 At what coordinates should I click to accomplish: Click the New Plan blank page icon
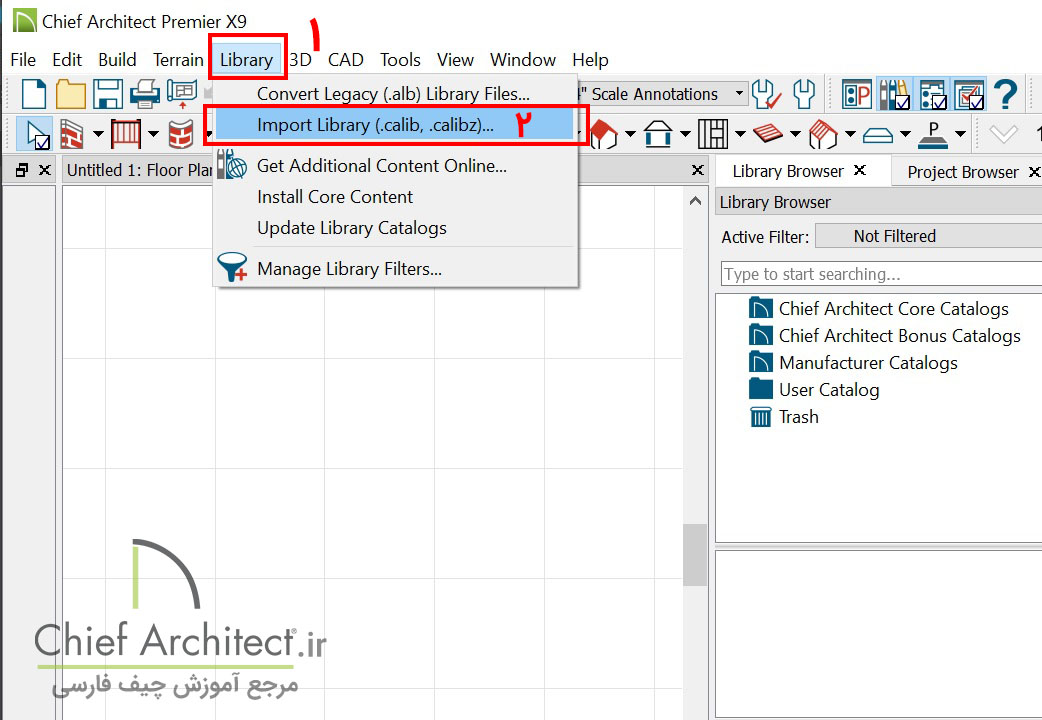click(x=34, y=94)
